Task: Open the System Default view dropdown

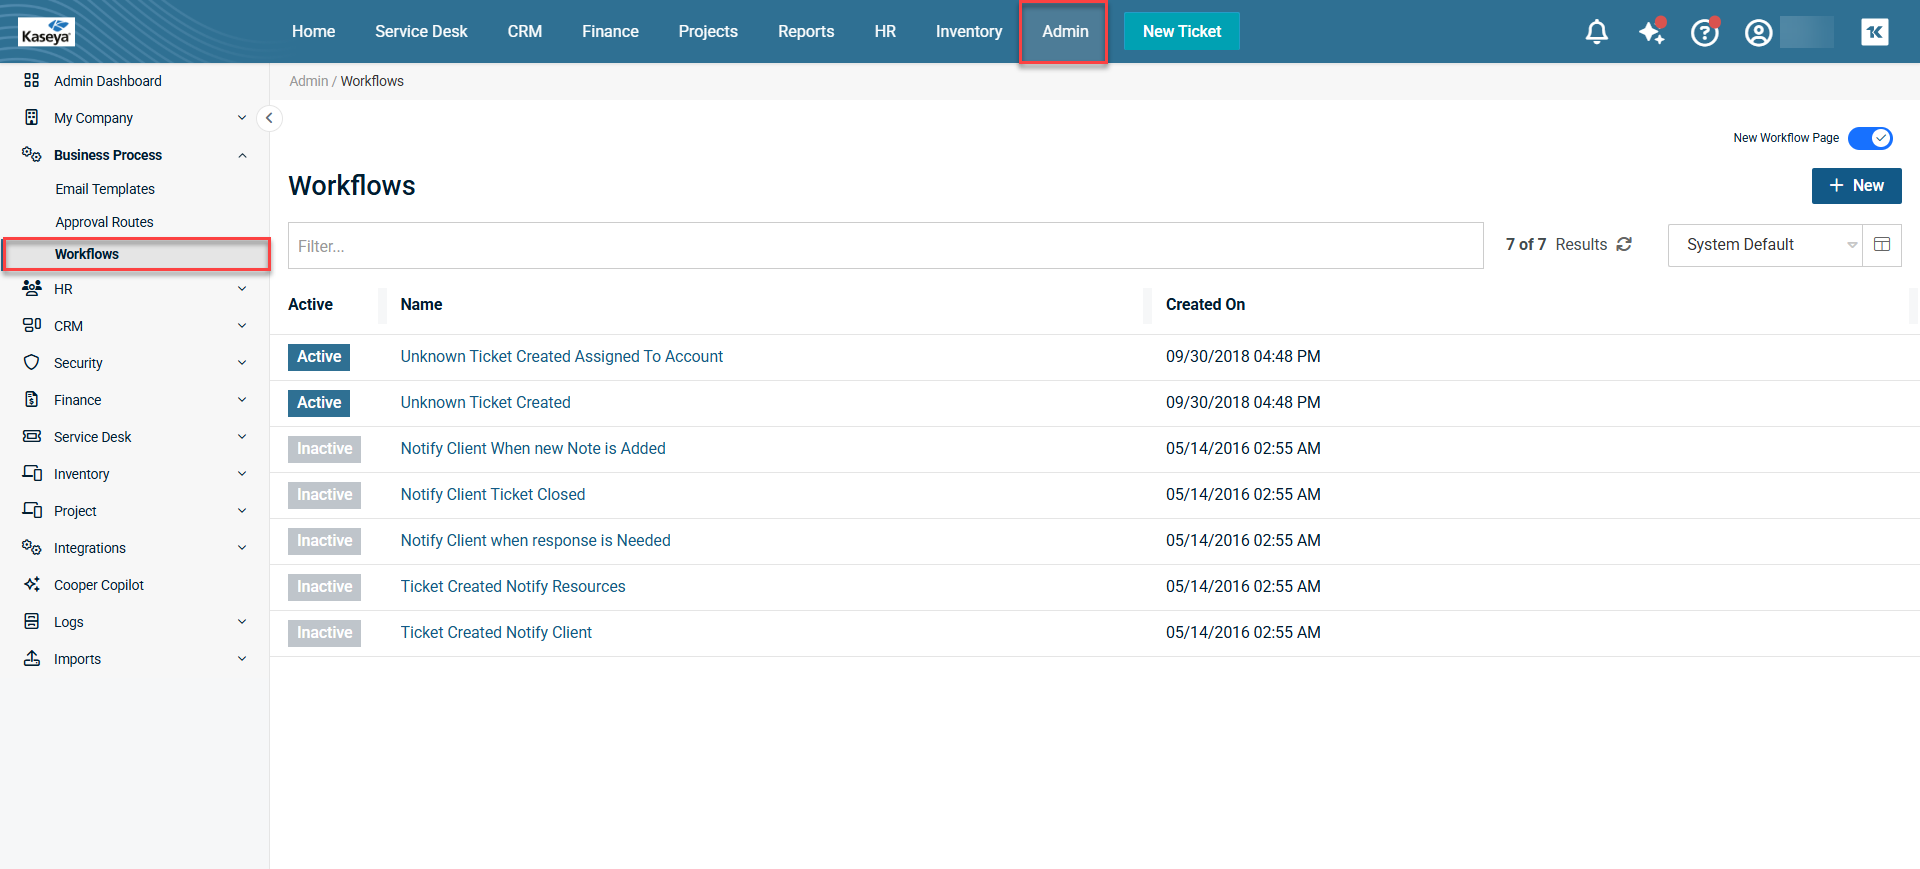Action: 1764,245
